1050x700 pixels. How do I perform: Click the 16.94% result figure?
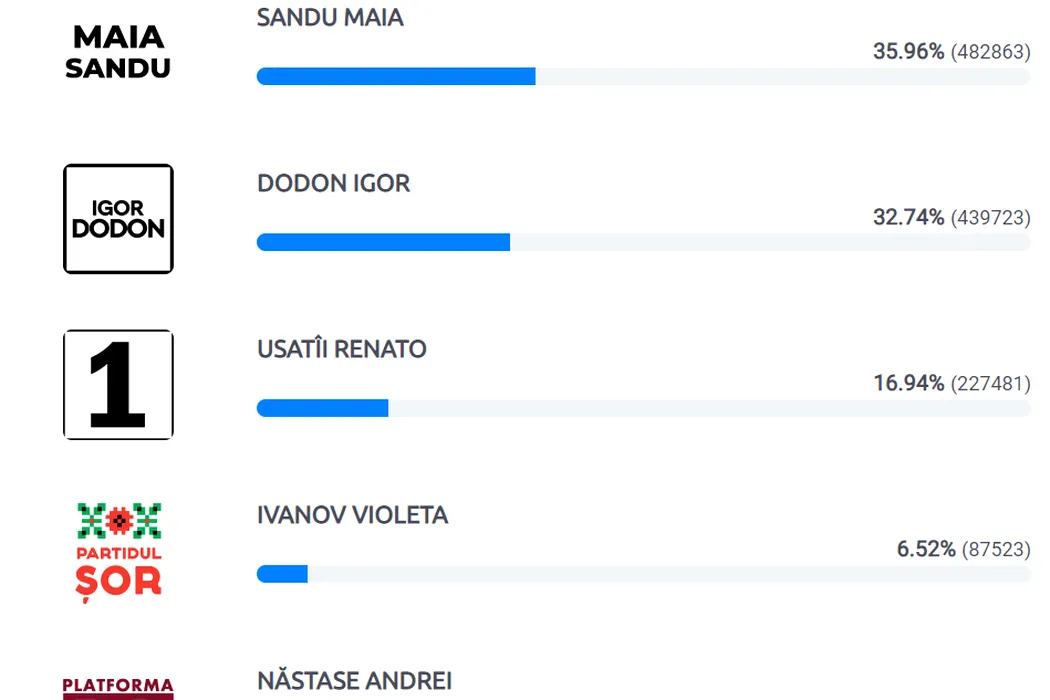coord(908,383)
